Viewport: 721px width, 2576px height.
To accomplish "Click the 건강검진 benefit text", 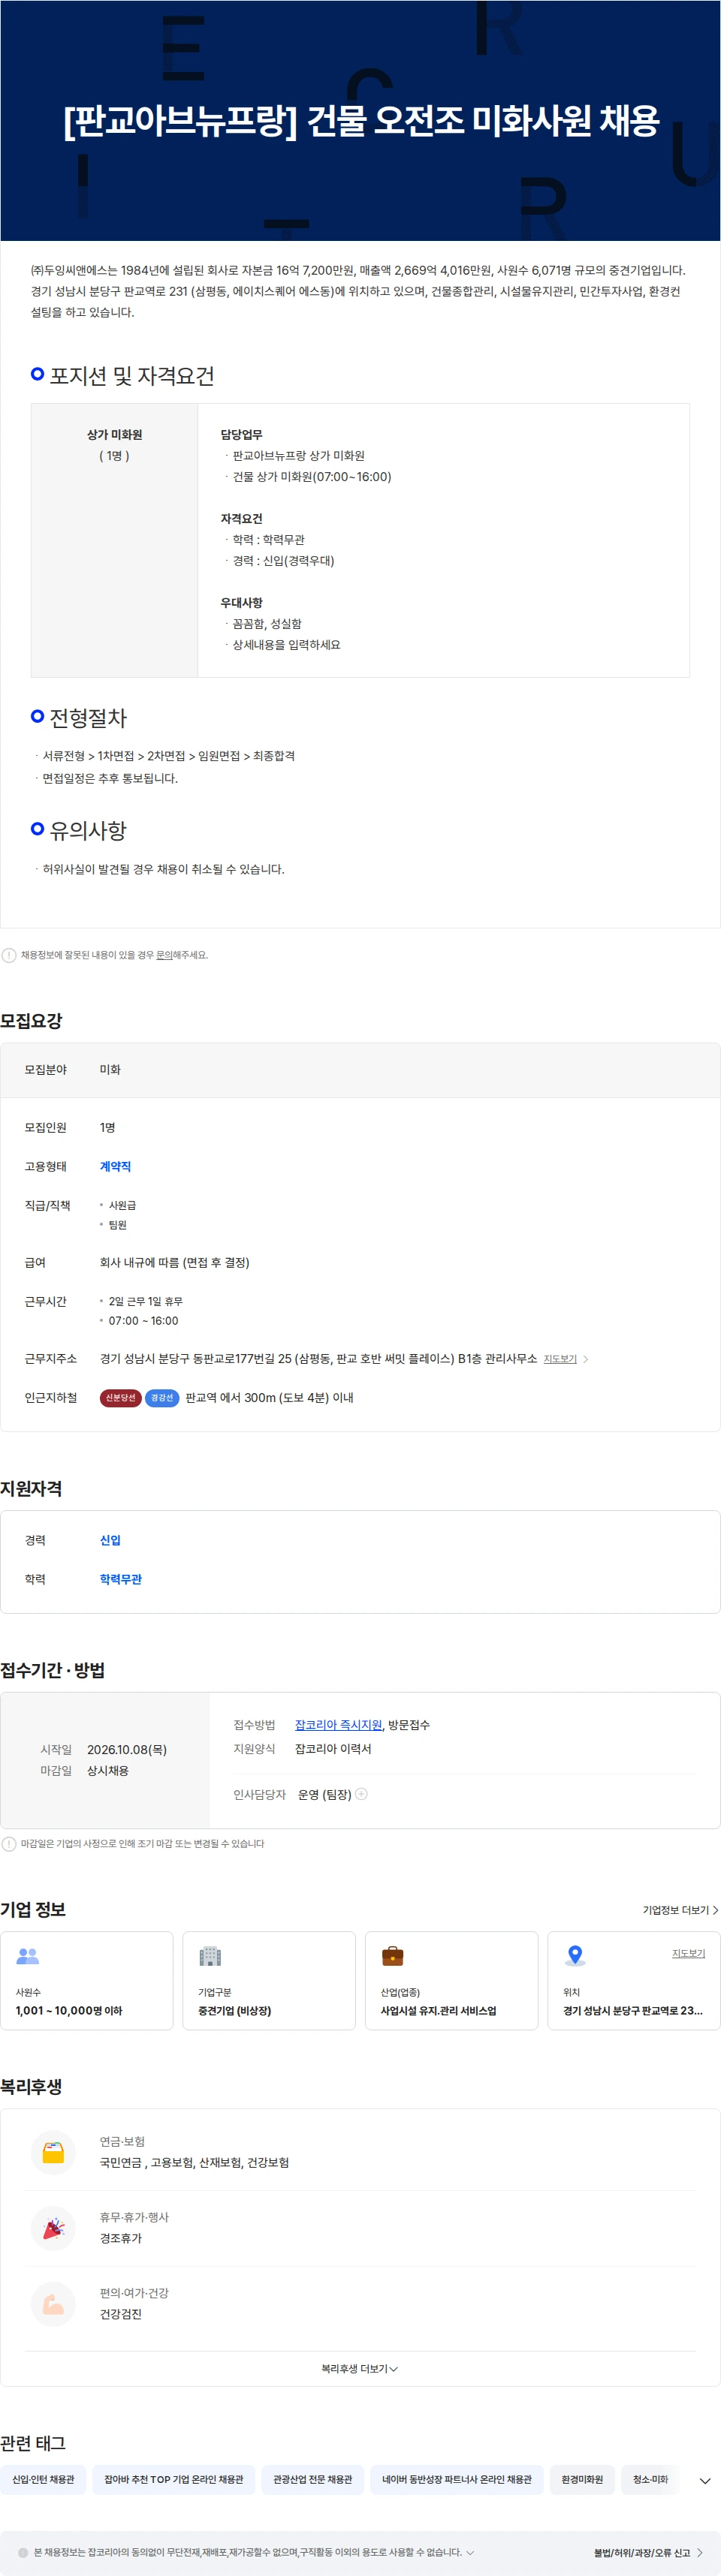I will (121, 2315).
